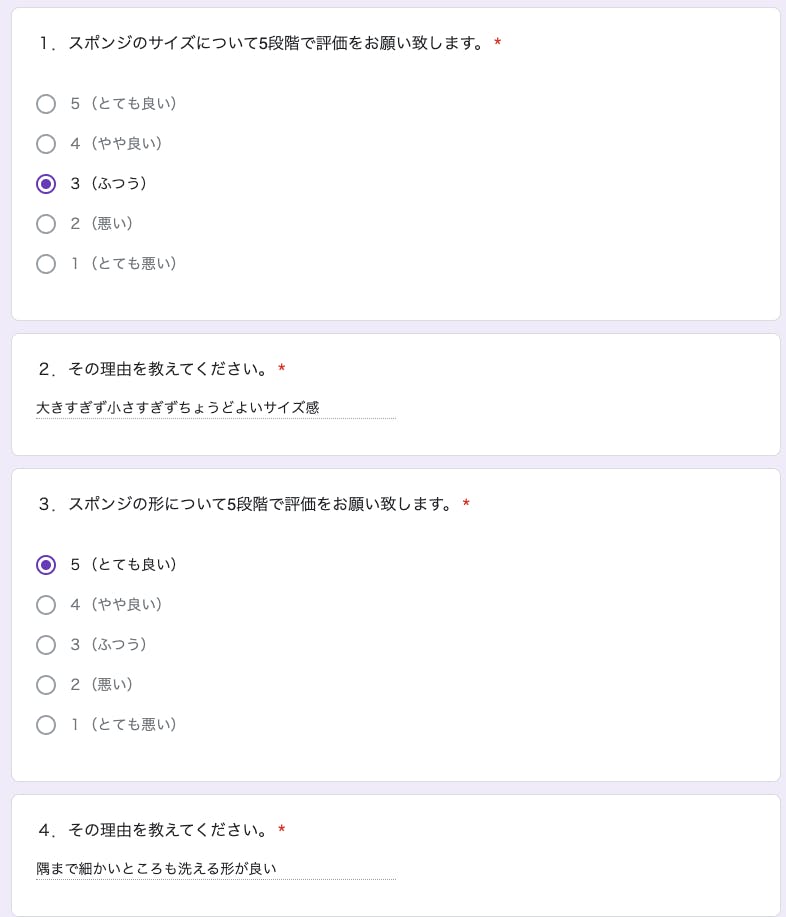
Task: Click question 4 heading その理由を教えてください
Action: point(153,831)
